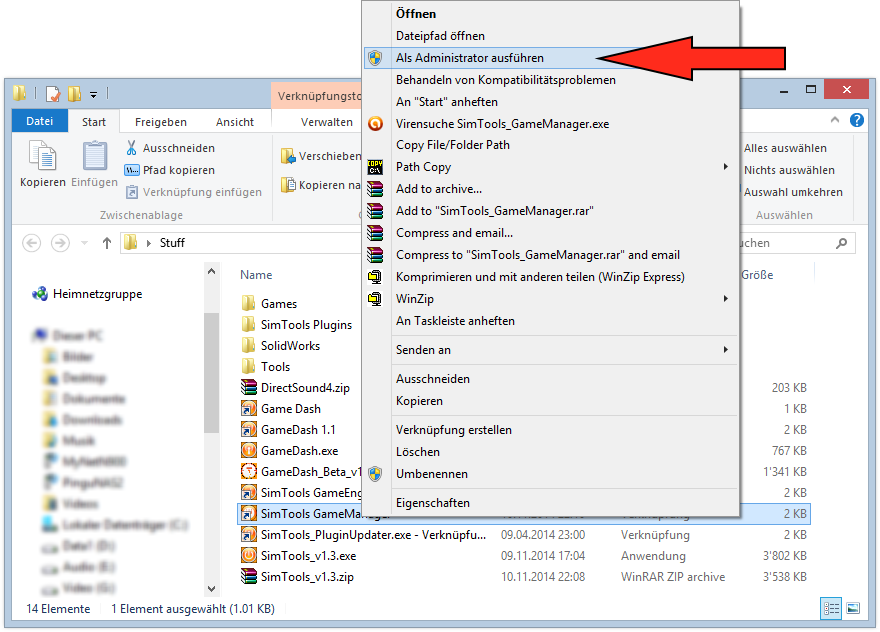The height and width of the screenshot is (632, 880).
Task: Click the Stuff address bar path
Action: (x=172, y=243)
